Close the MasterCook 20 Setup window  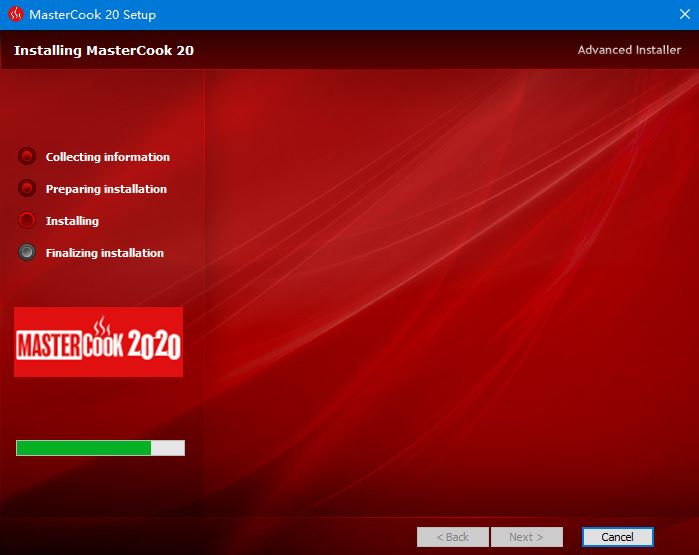[x=685, y=14]
